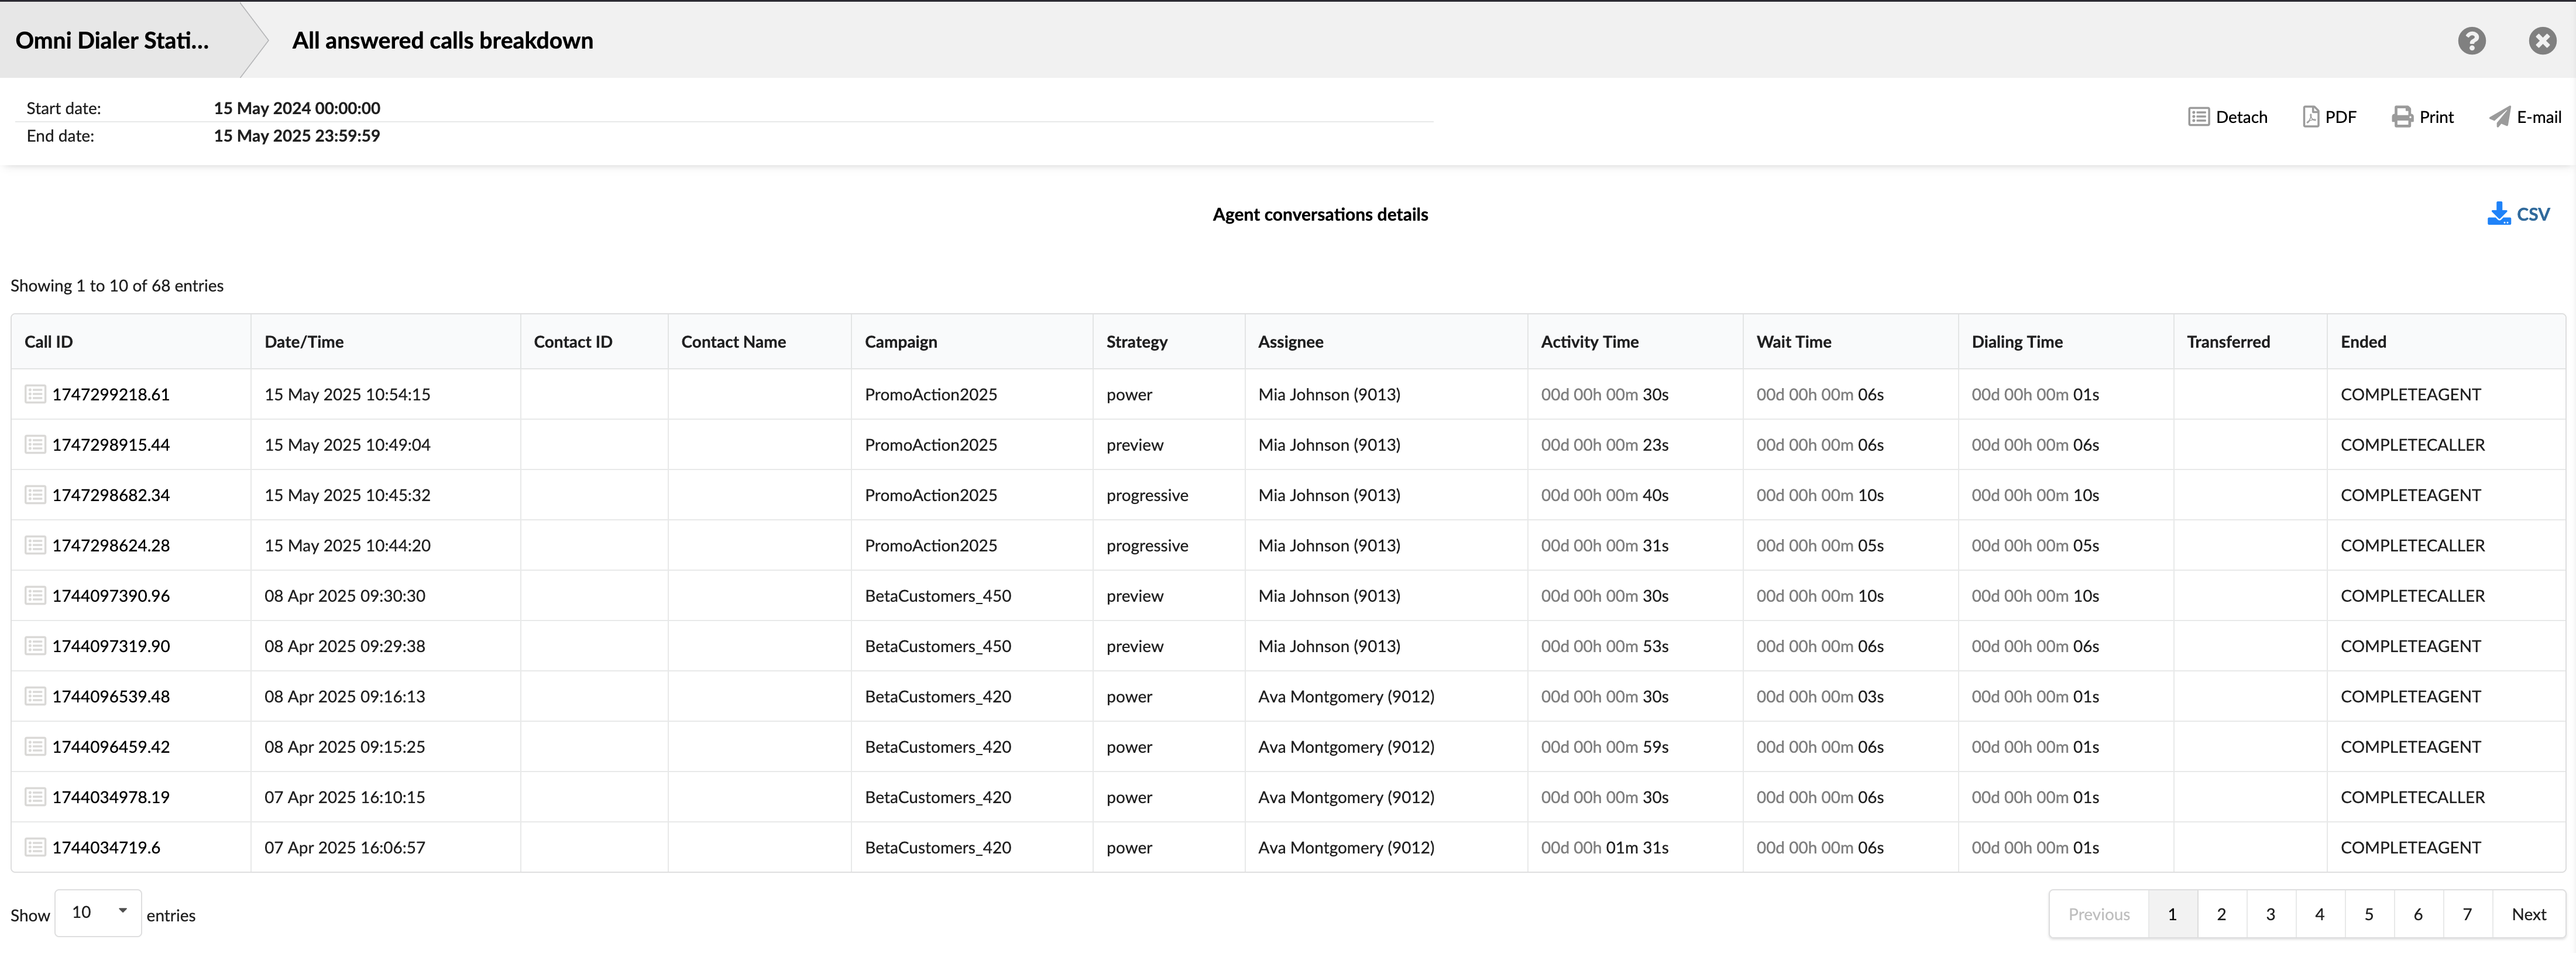The image size is (2576, 953).
Task: Open the help question mark
Action: pos(2471,40)
